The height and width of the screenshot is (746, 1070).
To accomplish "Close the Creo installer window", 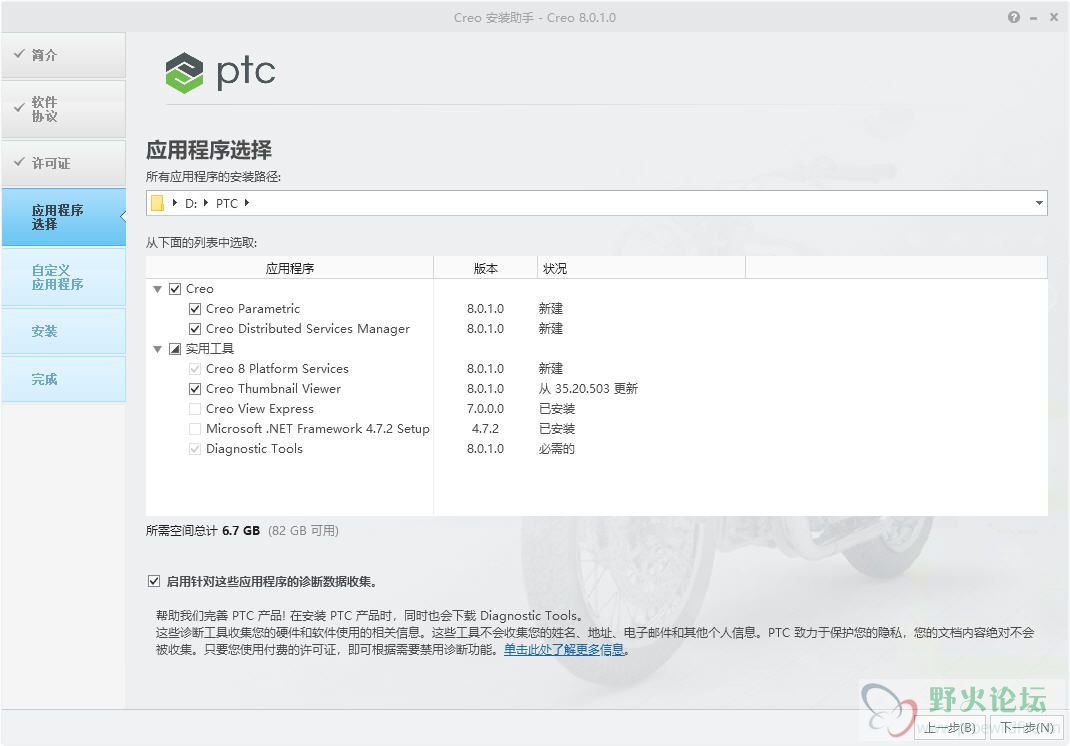I will [1054, 17].
